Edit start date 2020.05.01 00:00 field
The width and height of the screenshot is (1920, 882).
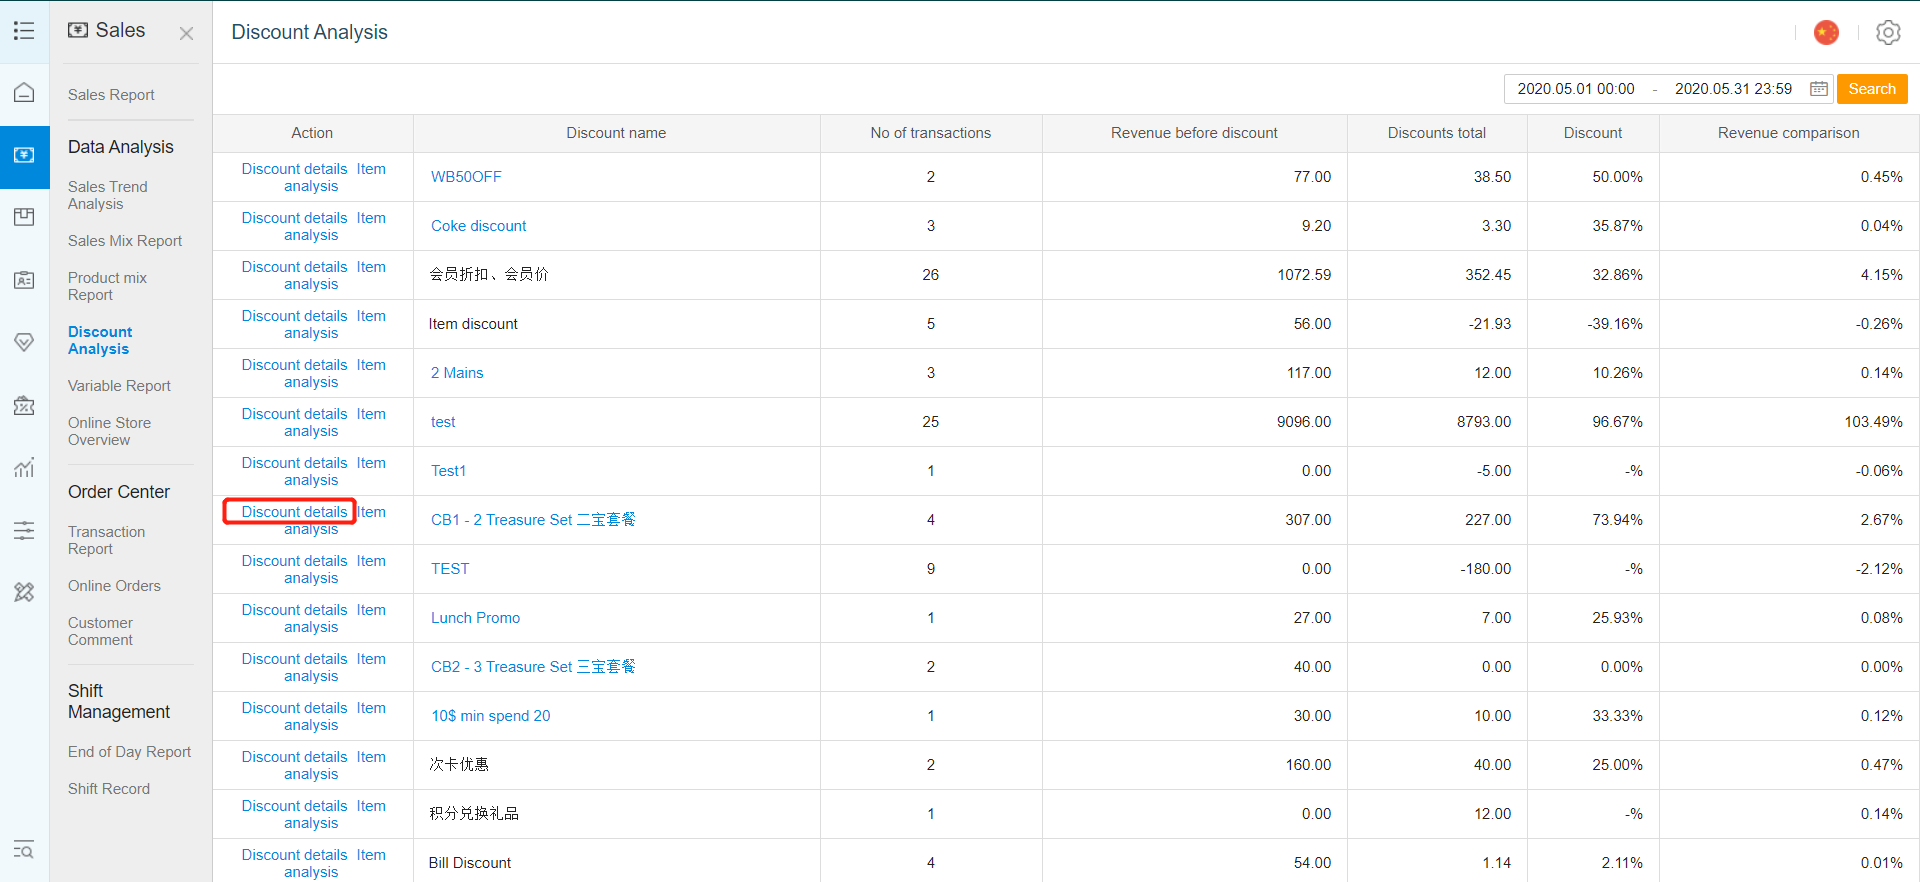[x=1576, y=89]
